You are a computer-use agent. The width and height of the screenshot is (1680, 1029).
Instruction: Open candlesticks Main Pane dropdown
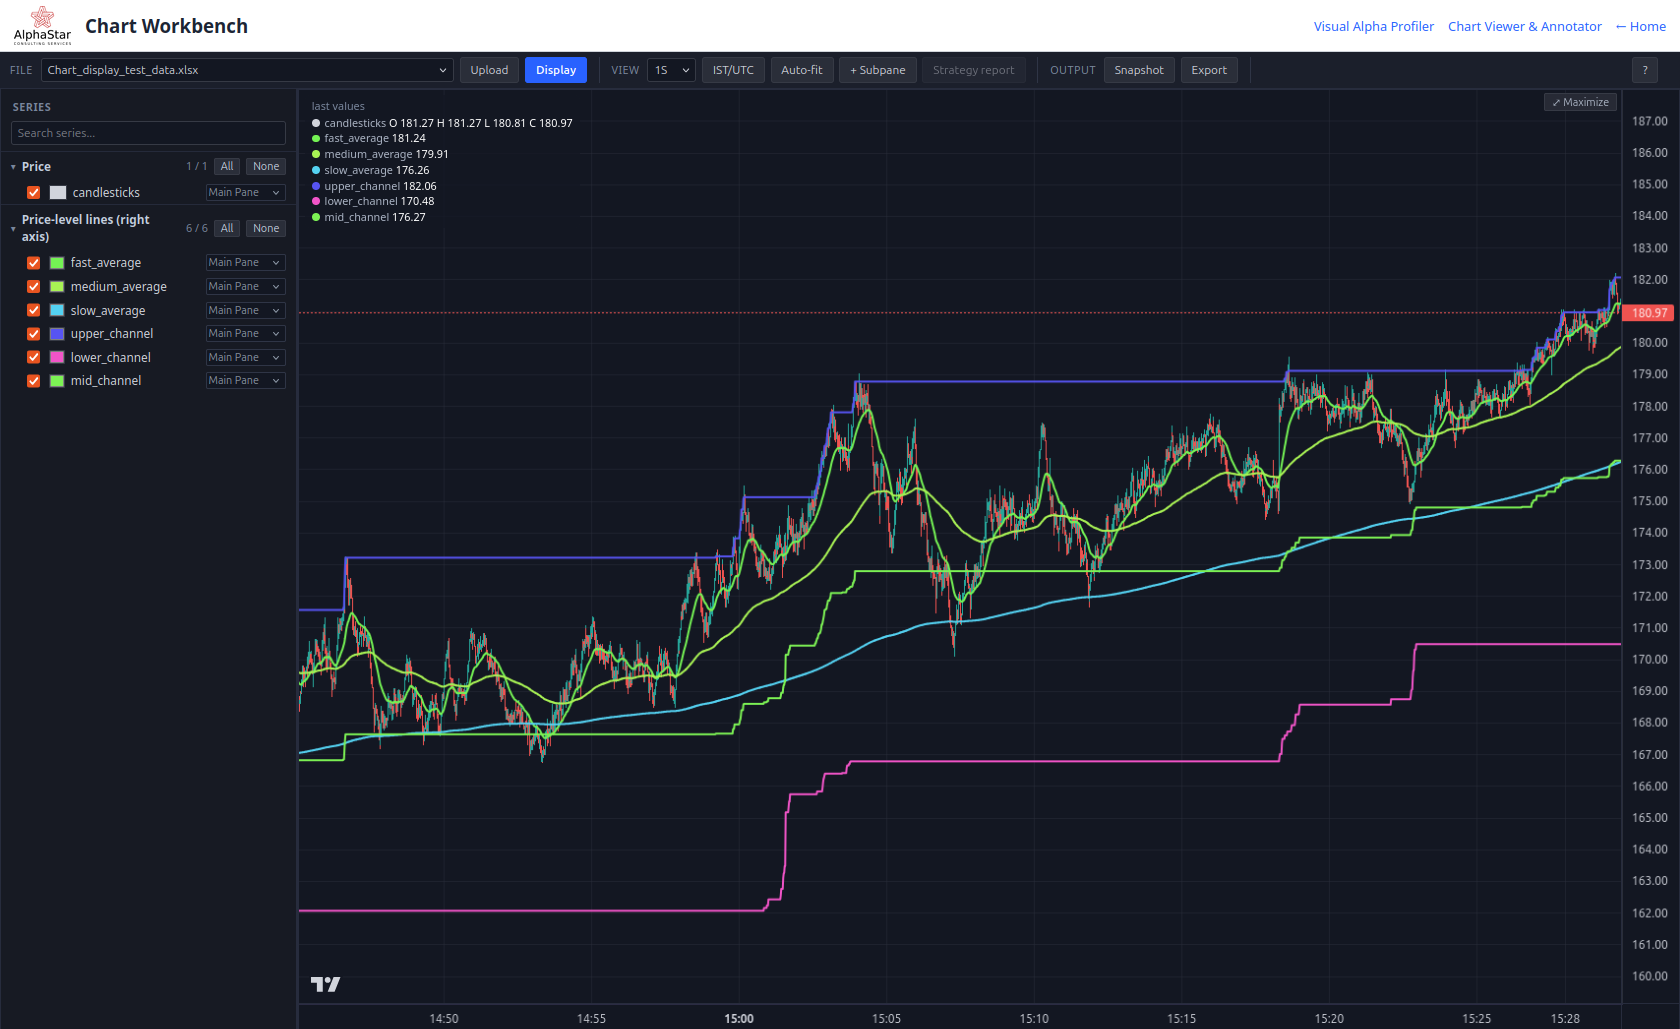click(x=245, y=192)
